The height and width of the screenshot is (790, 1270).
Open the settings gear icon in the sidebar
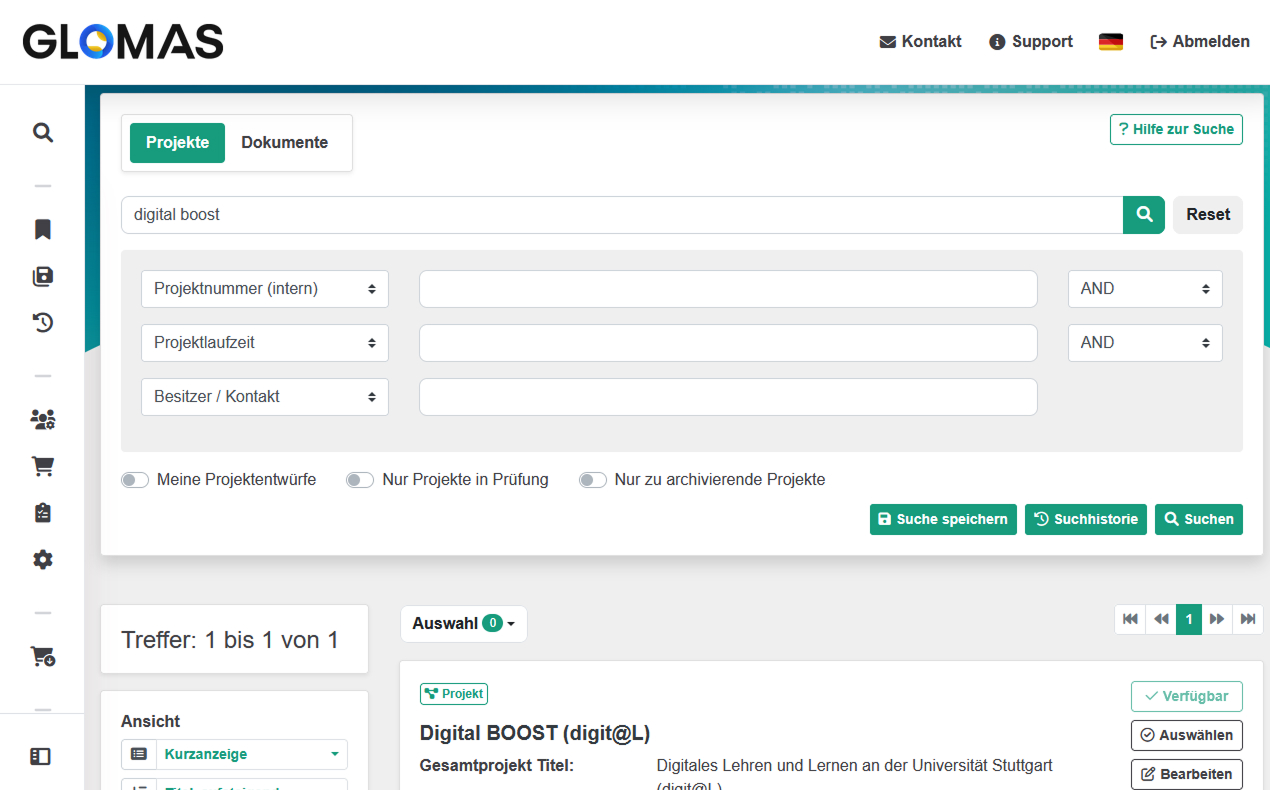42,559
